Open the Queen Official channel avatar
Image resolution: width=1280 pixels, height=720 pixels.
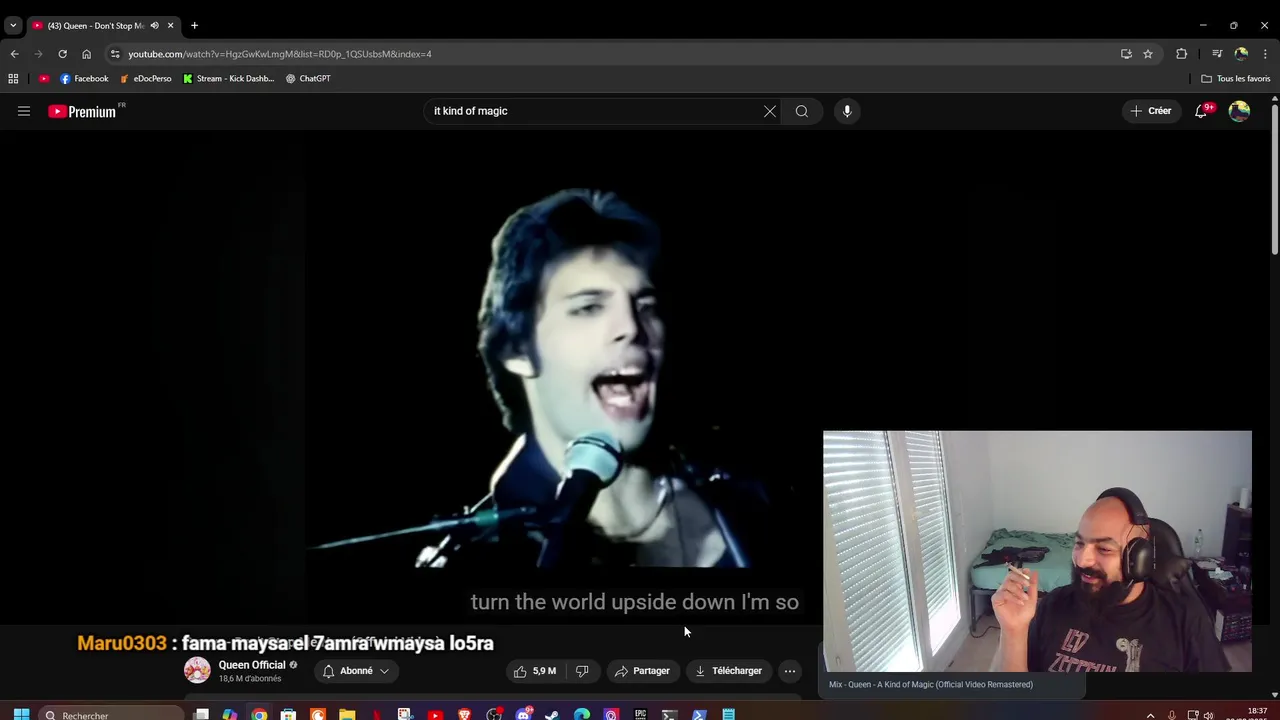click(x=197, y=671)
